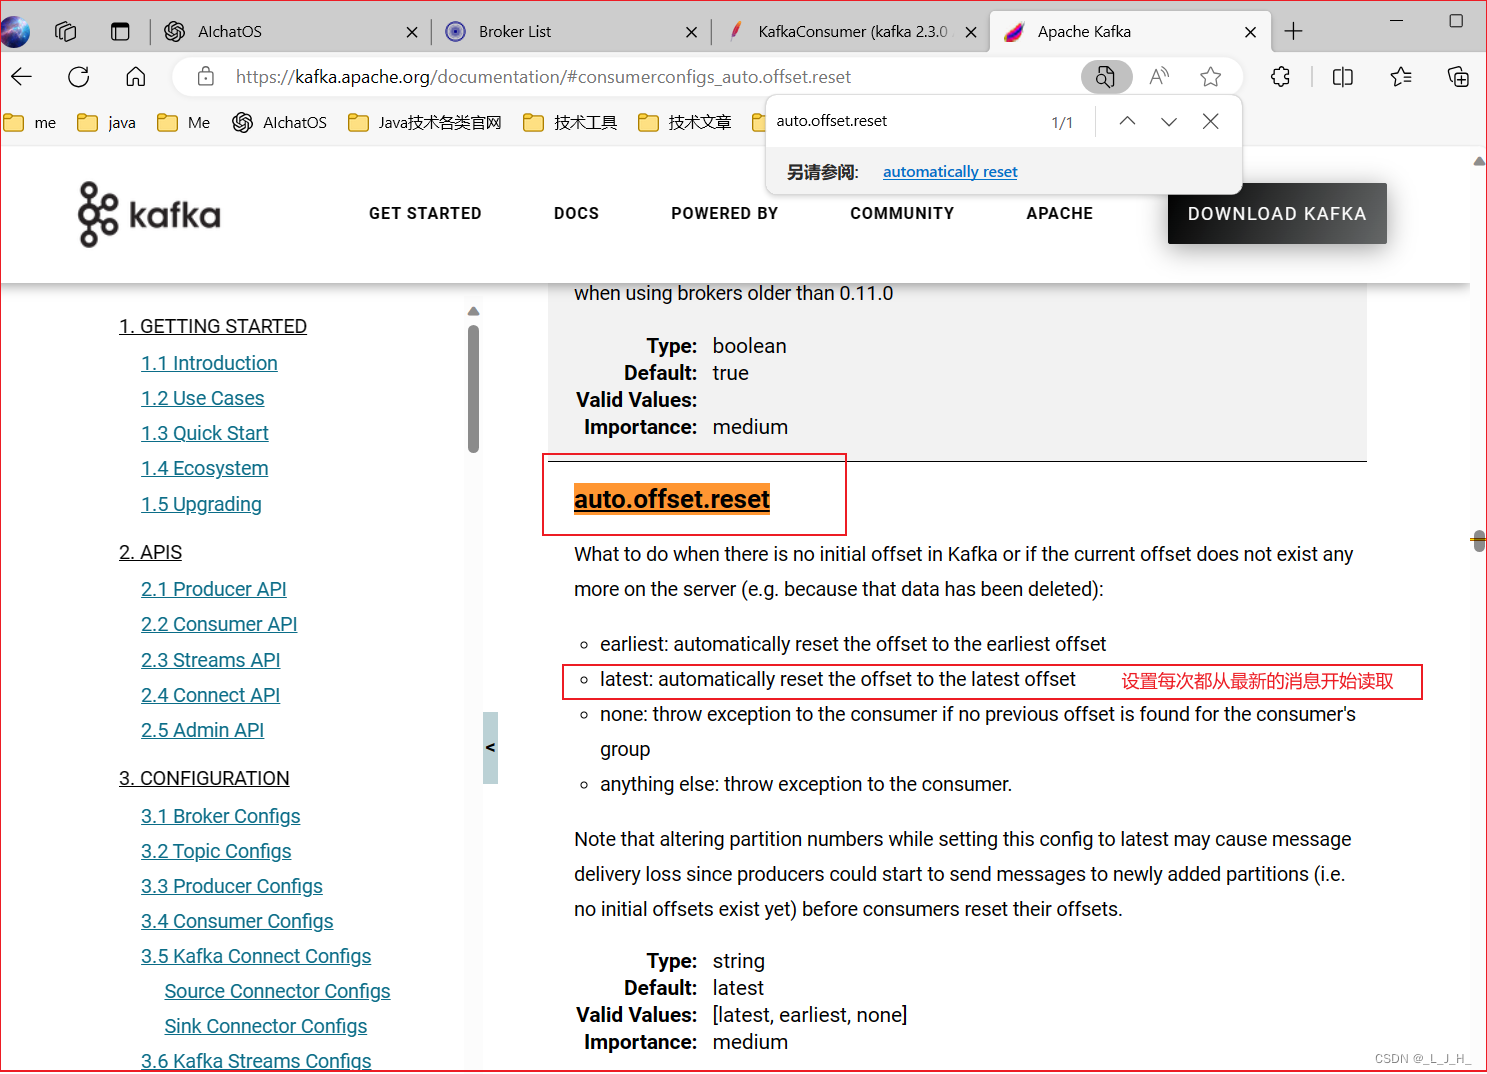Open 1.4 Ecosystem link
Viewport: 1487px width, 1074px height.
[204, 468]
